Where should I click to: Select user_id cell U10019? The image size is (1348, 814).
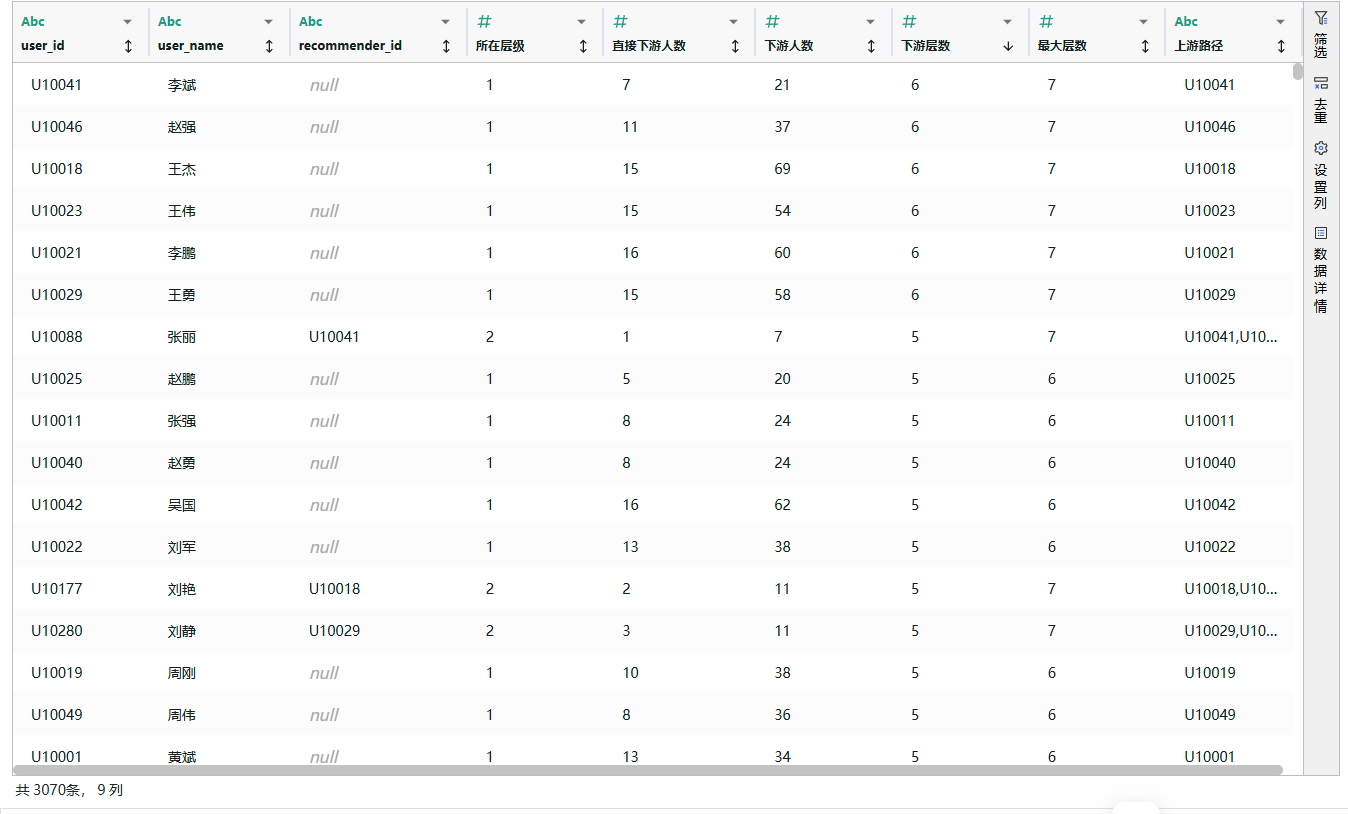coord(56,673)
